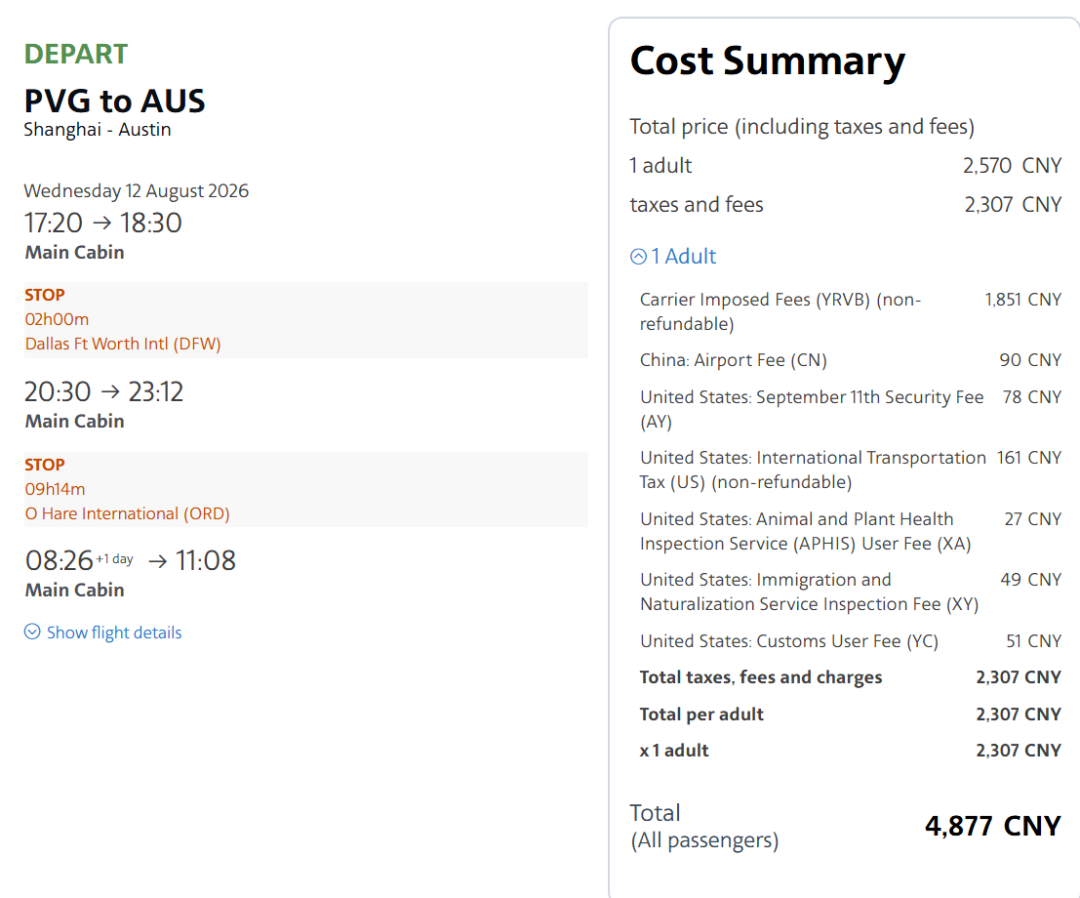Click the China Airport Fee (CN) line

(x=733, y=360)
